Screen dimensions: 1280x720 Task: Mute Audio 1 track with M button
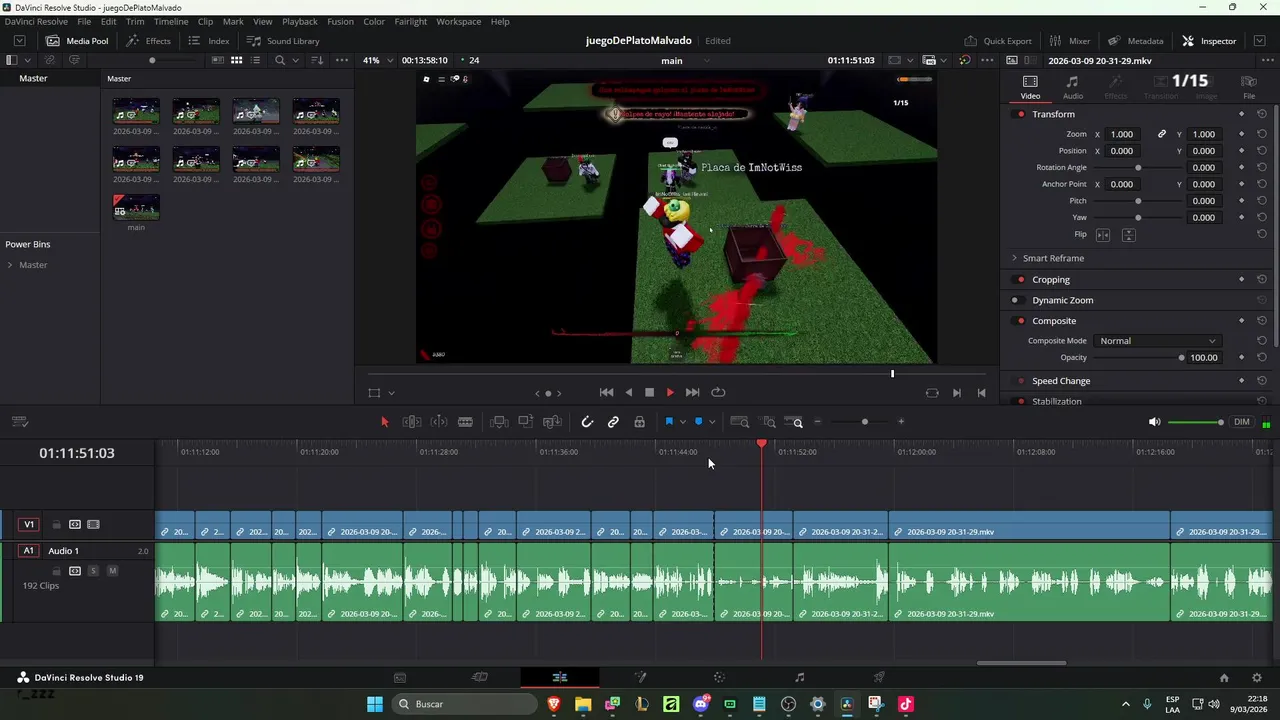(x=112, y=571)
